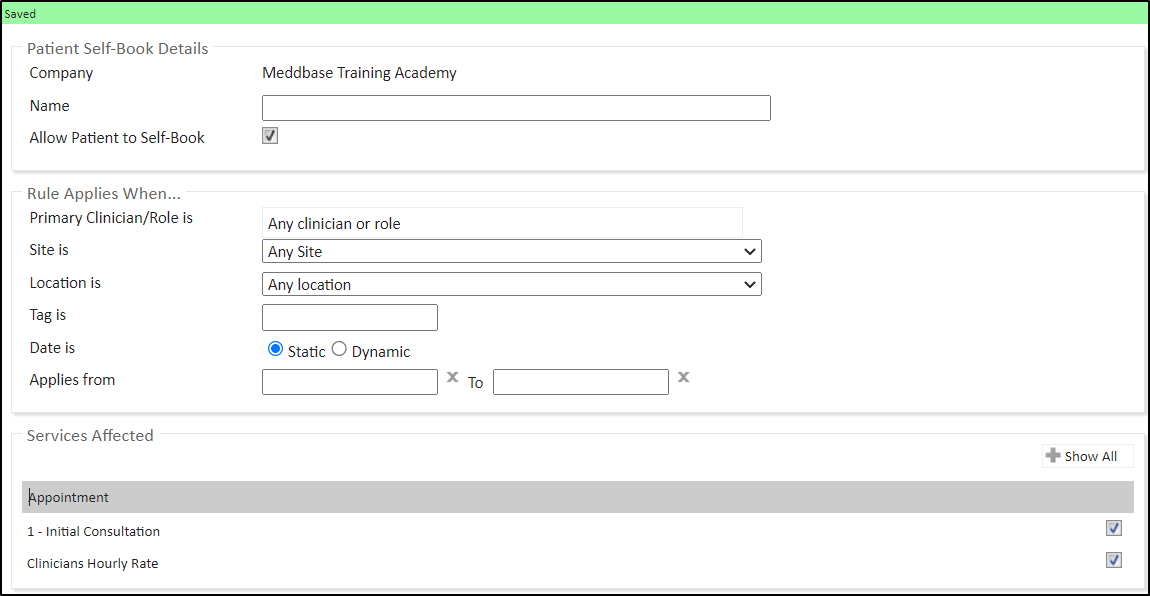Clear the Applies from date with X icon
This screenshot has height=596, width=1150.
[452, 378]
